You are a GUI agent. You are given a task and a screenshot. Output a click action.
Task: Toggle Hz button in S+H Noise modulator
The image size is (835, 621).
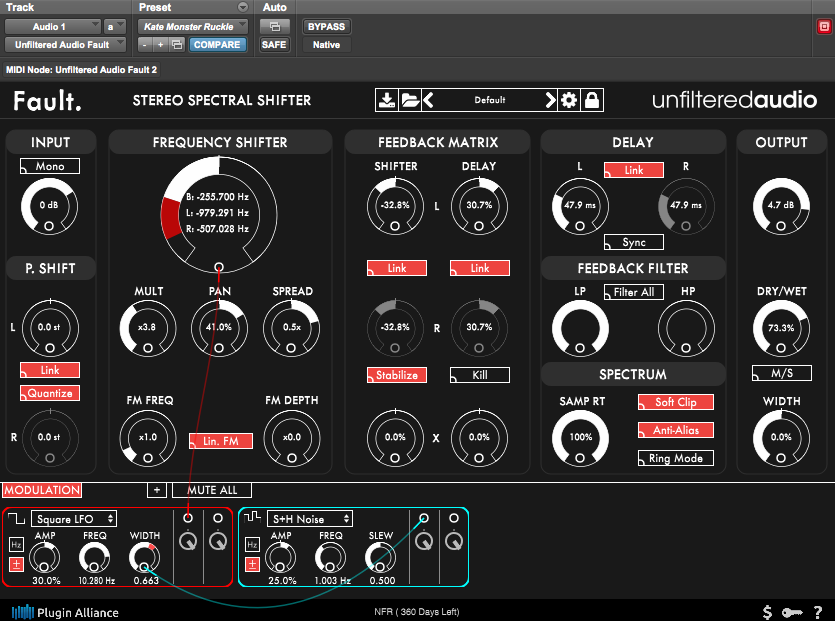click(x=252, y=545)
